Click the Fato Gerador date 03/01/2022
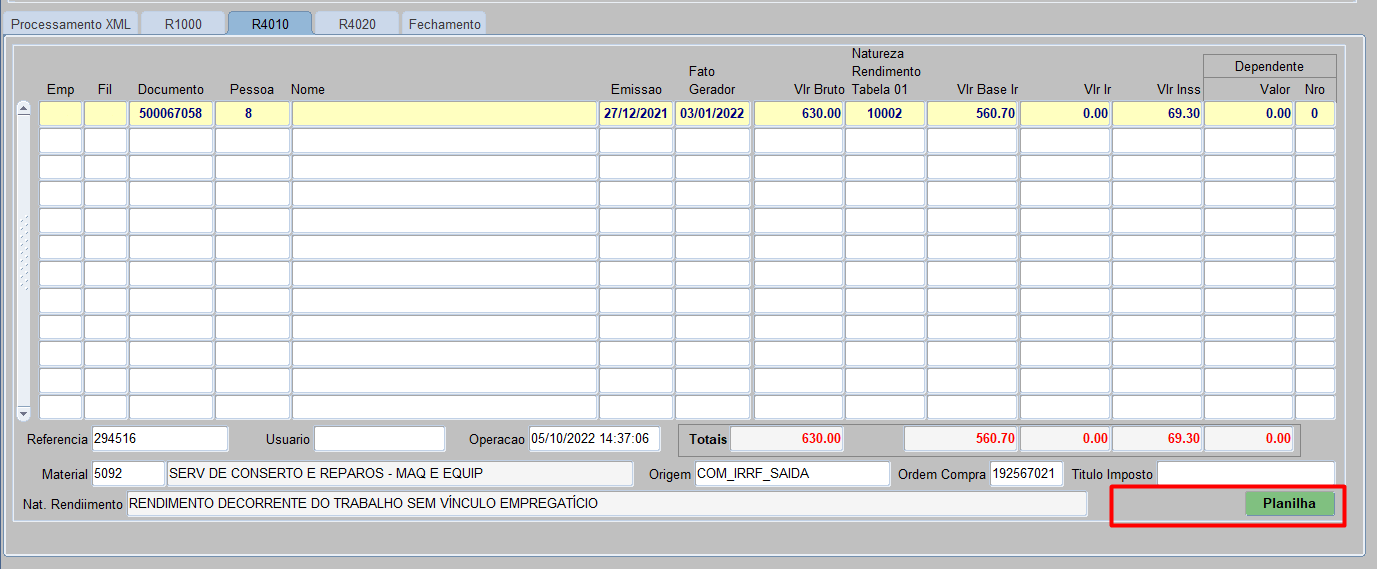This screenshot has width=1377, height=569. click(x=712, y=114)
